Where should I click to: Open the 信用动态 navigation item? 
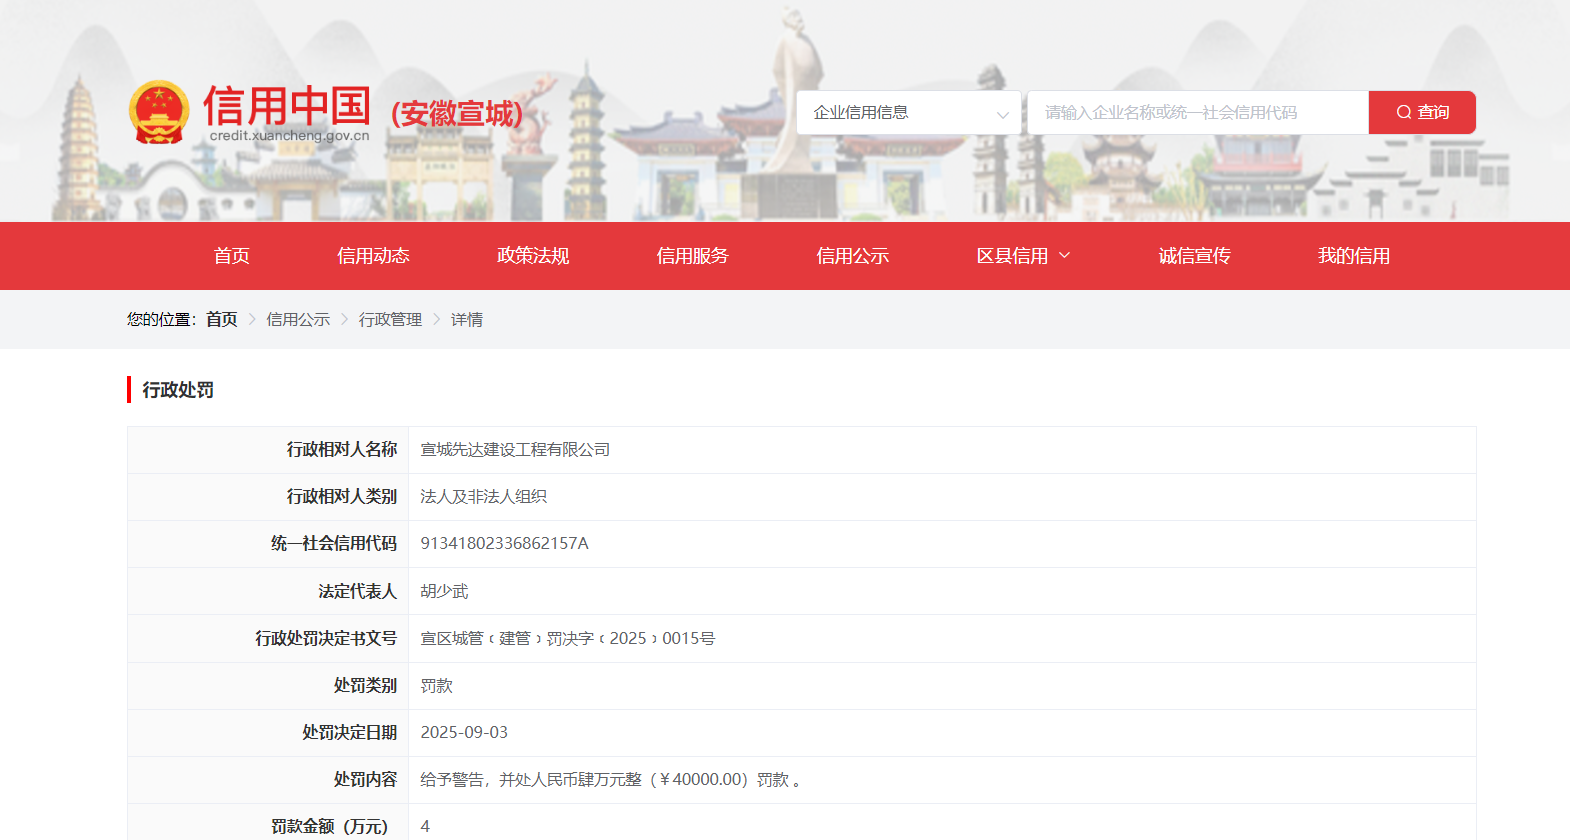(x=373, y=256)
